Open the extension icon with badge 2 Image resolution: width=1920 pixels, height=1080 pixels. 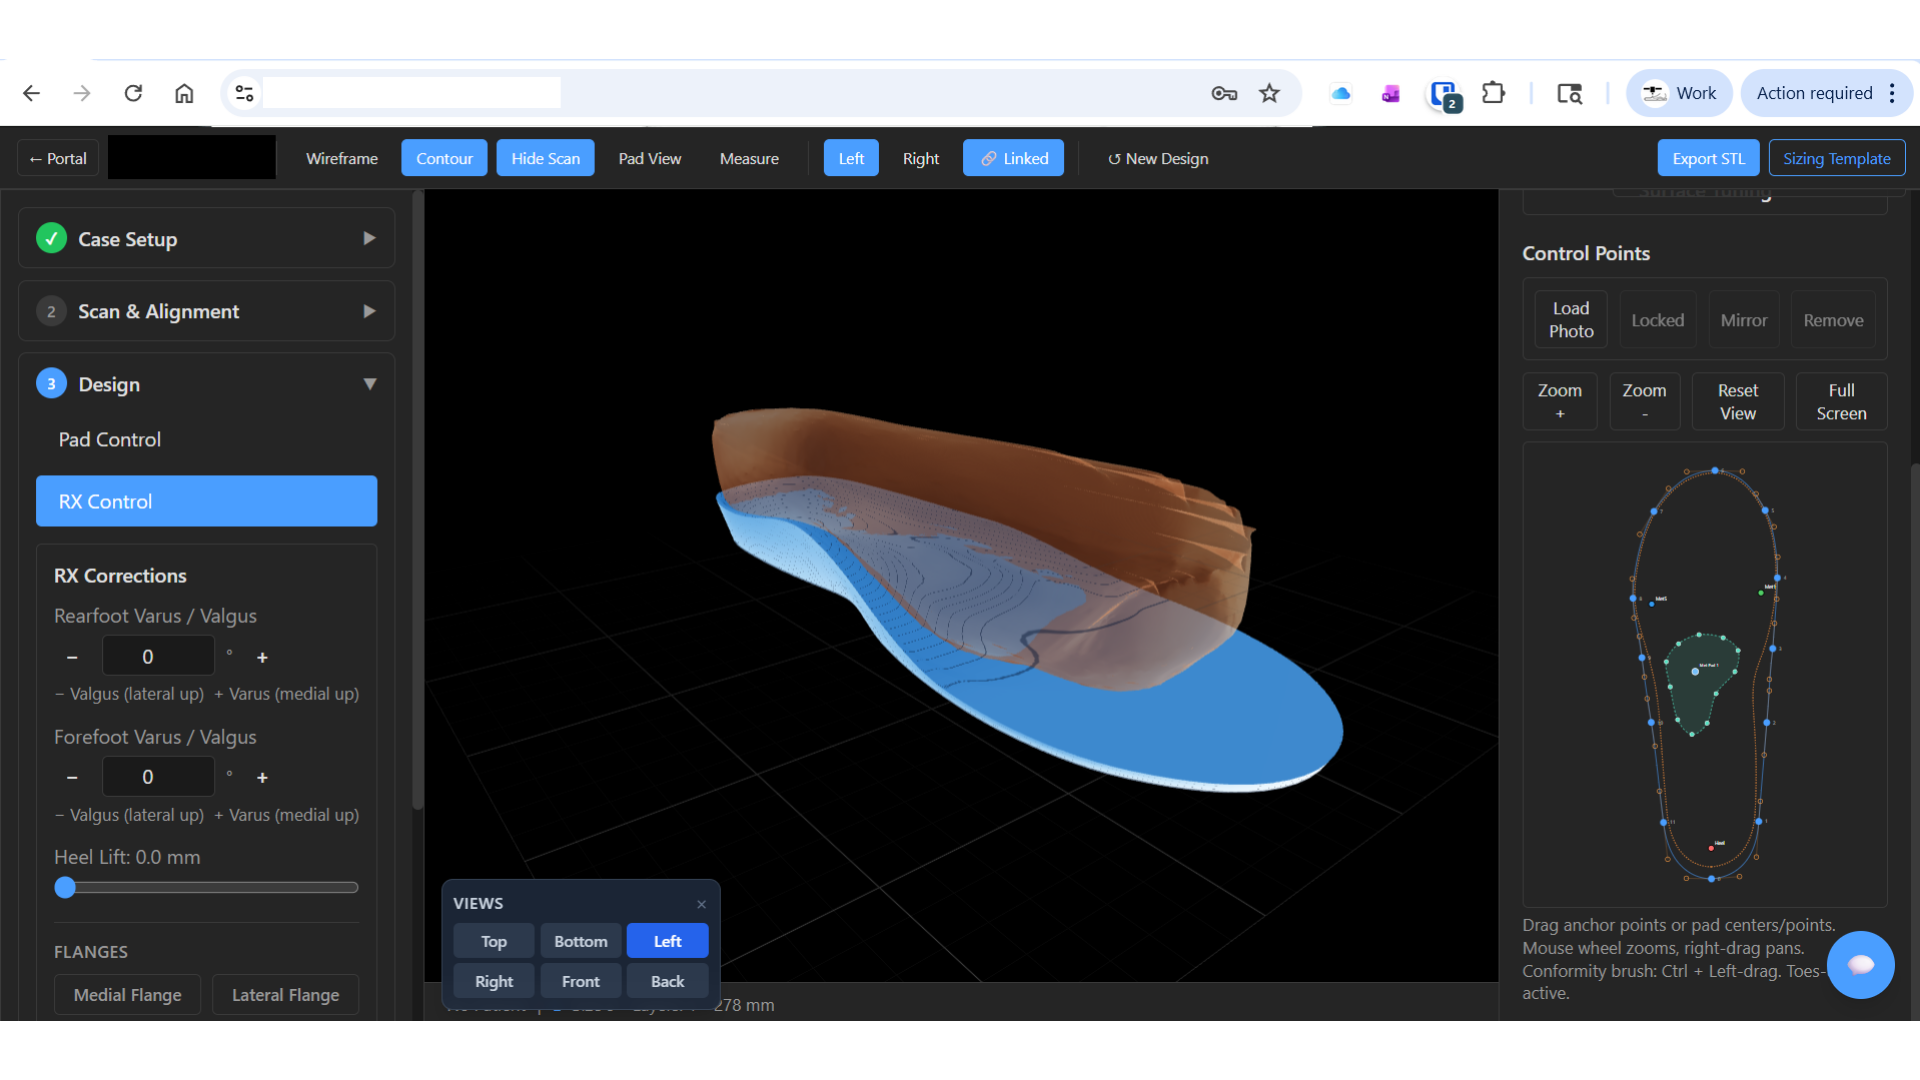(x=1444, y=95)
